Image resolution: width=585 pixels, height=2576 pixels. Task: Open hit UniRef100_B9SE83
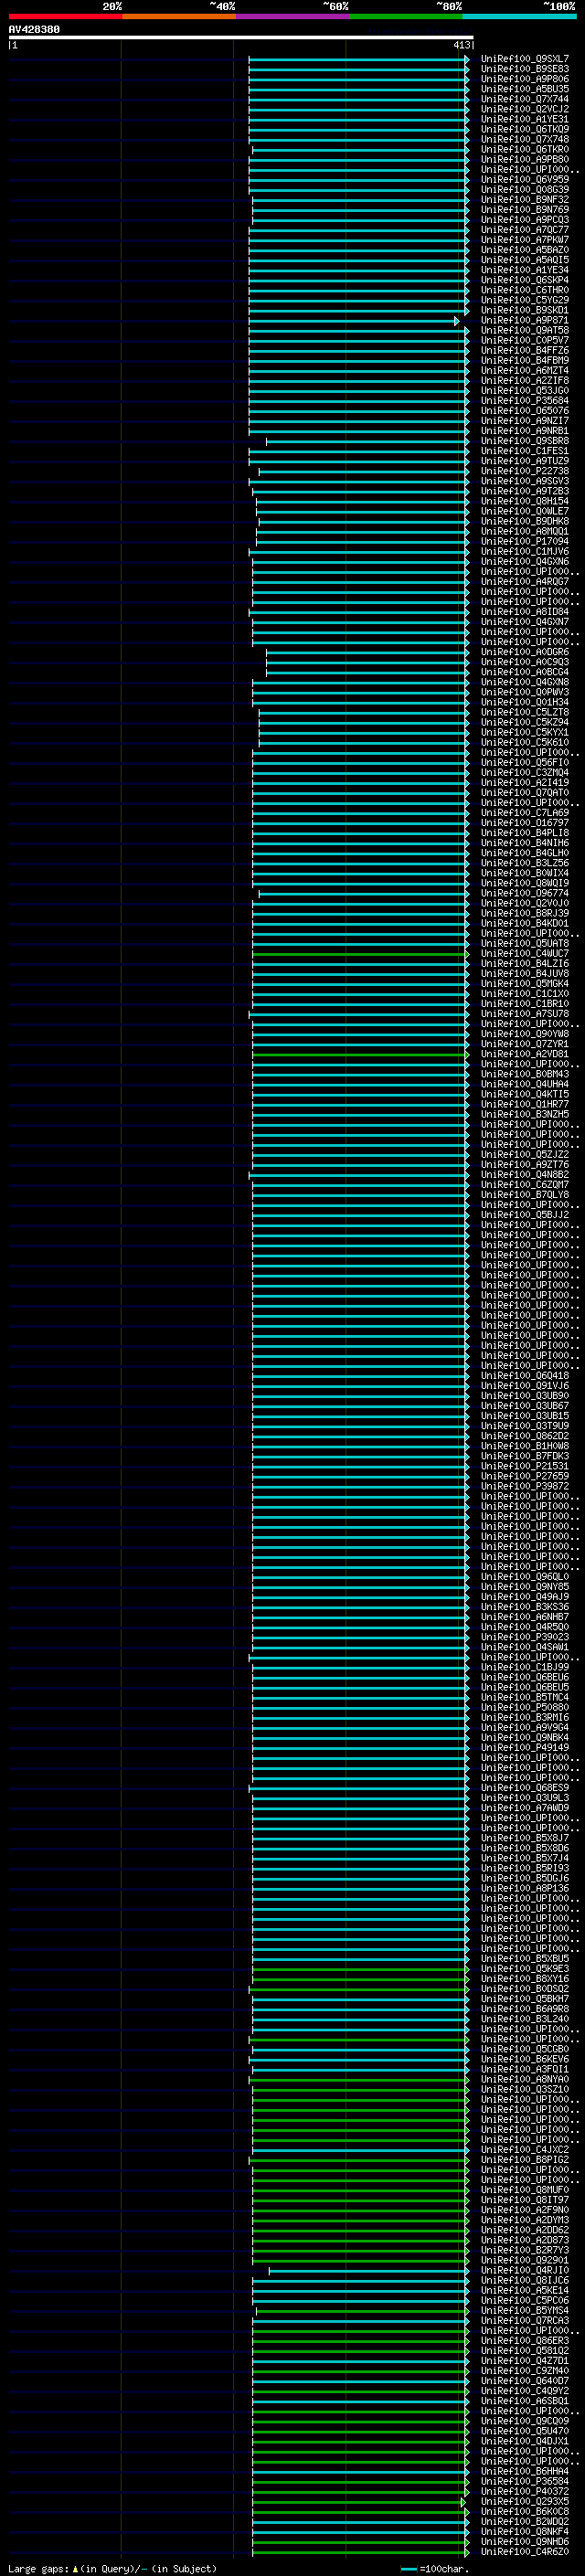pos(524,69)
